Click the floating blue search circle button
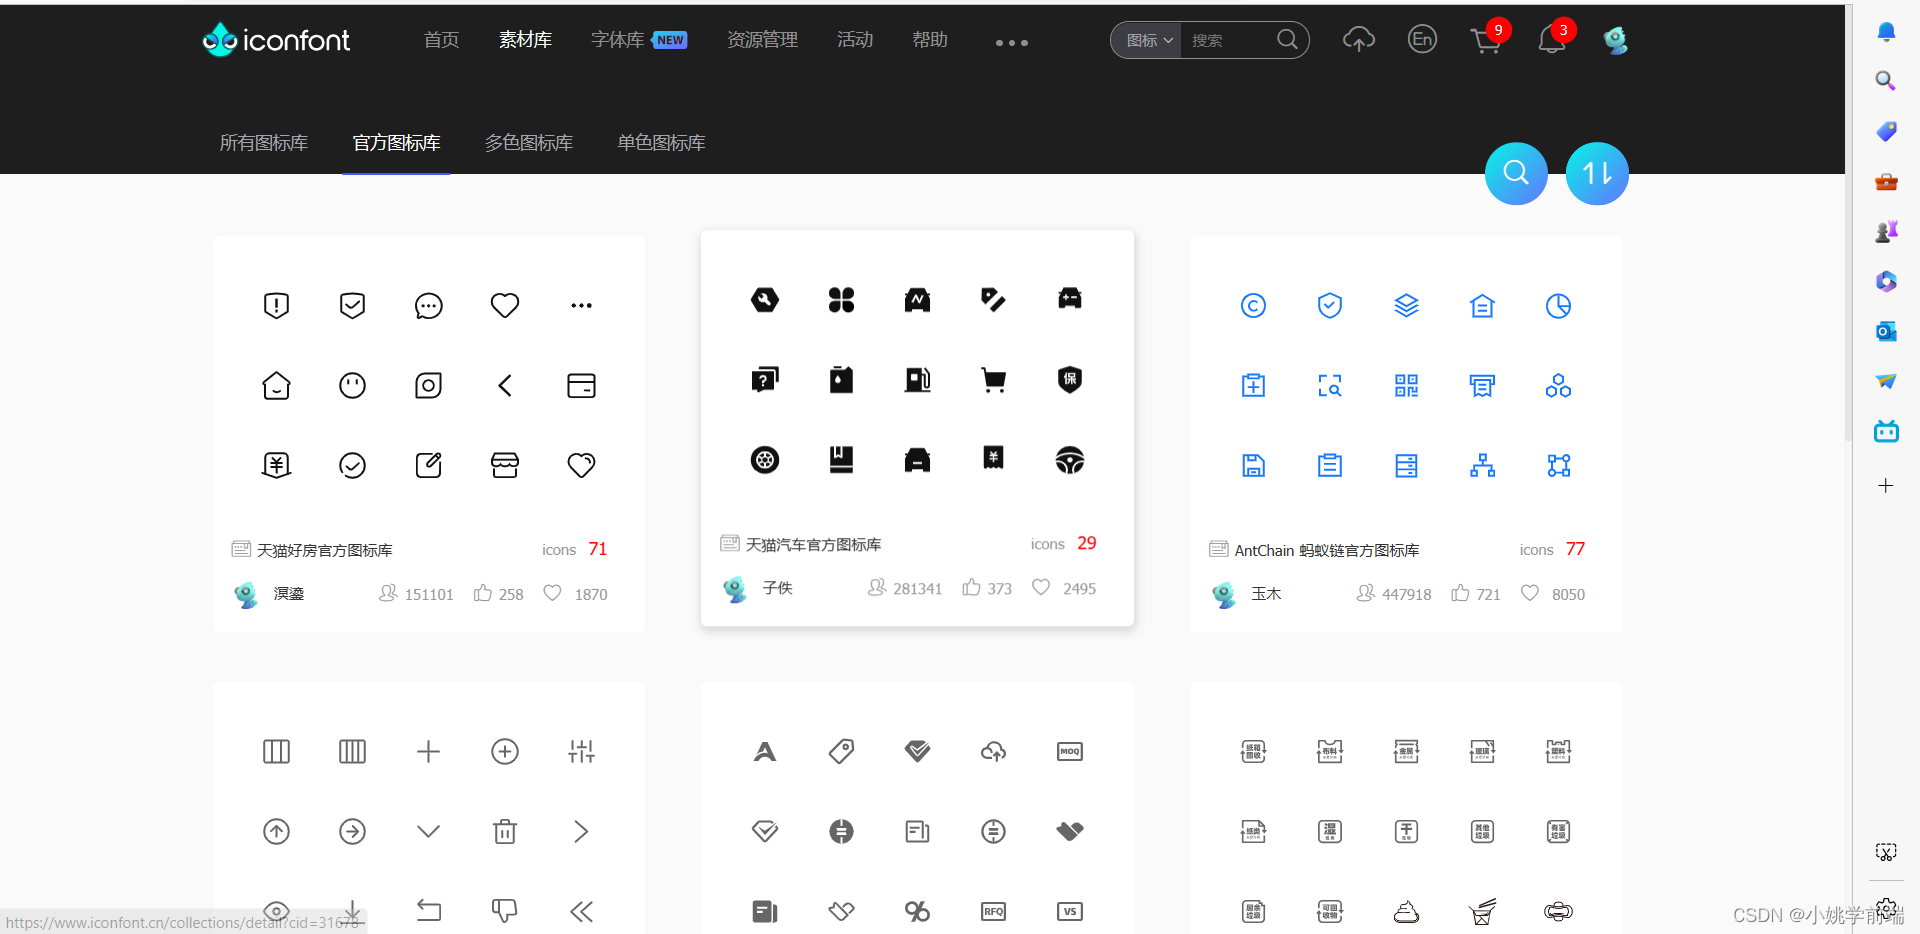Screen dimensions: 1920x934 tap(1516, 173)
